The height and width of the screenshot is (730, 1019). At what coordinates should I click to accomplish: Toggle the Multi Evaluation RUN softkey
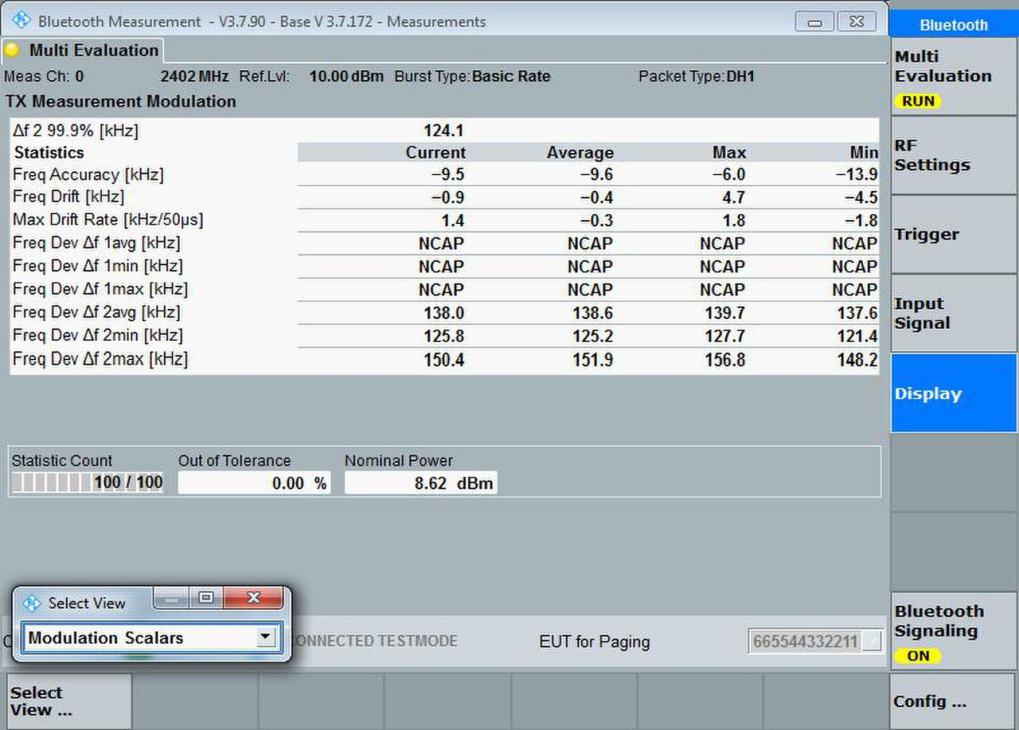(953, 77)
